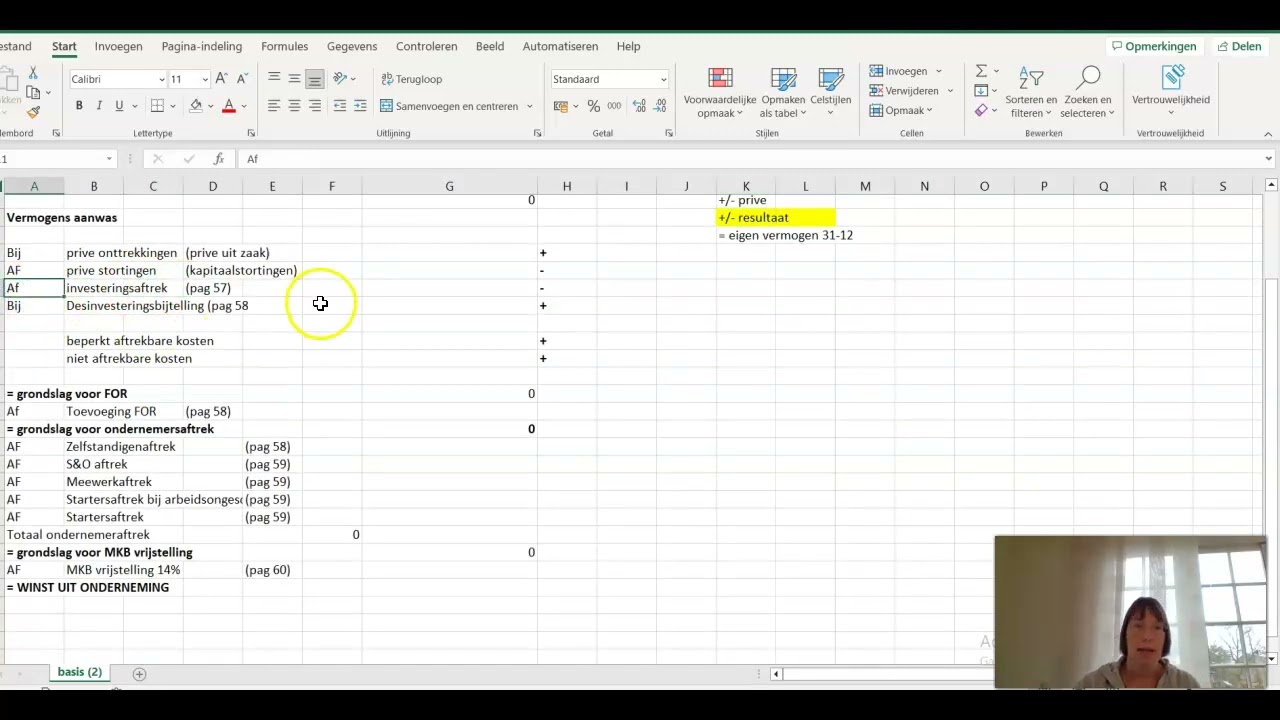Open Opmaken als tabel gallery
The height and width of the screenshot is (720, 1280).
point(783,93)
